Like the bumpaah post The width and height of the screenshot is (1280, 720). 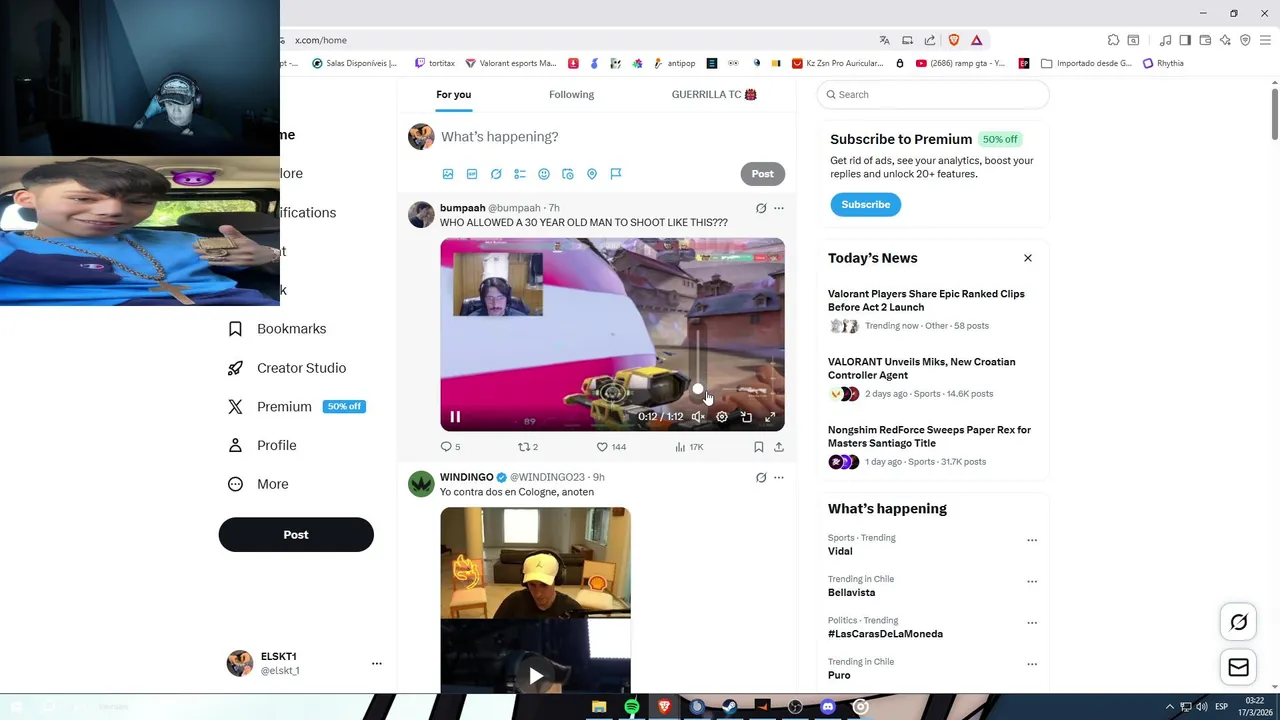click(611, 447)
